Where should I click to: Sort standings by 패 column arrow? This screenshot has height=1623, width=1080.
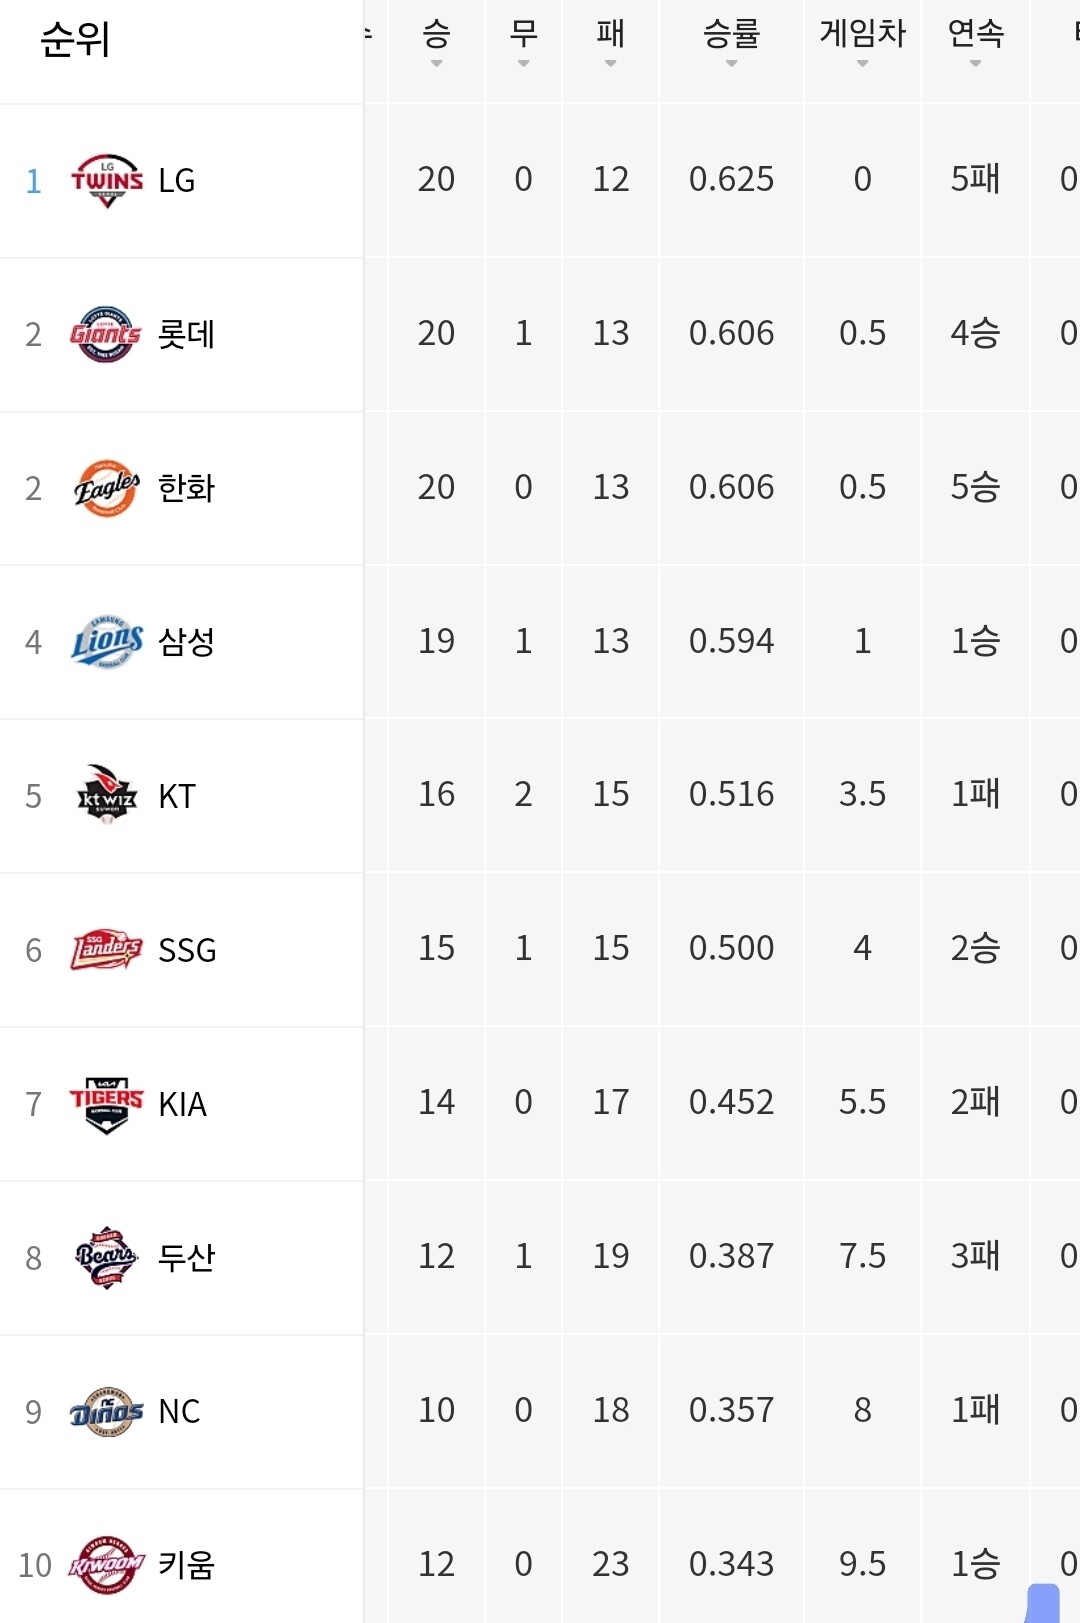[610, 64]
